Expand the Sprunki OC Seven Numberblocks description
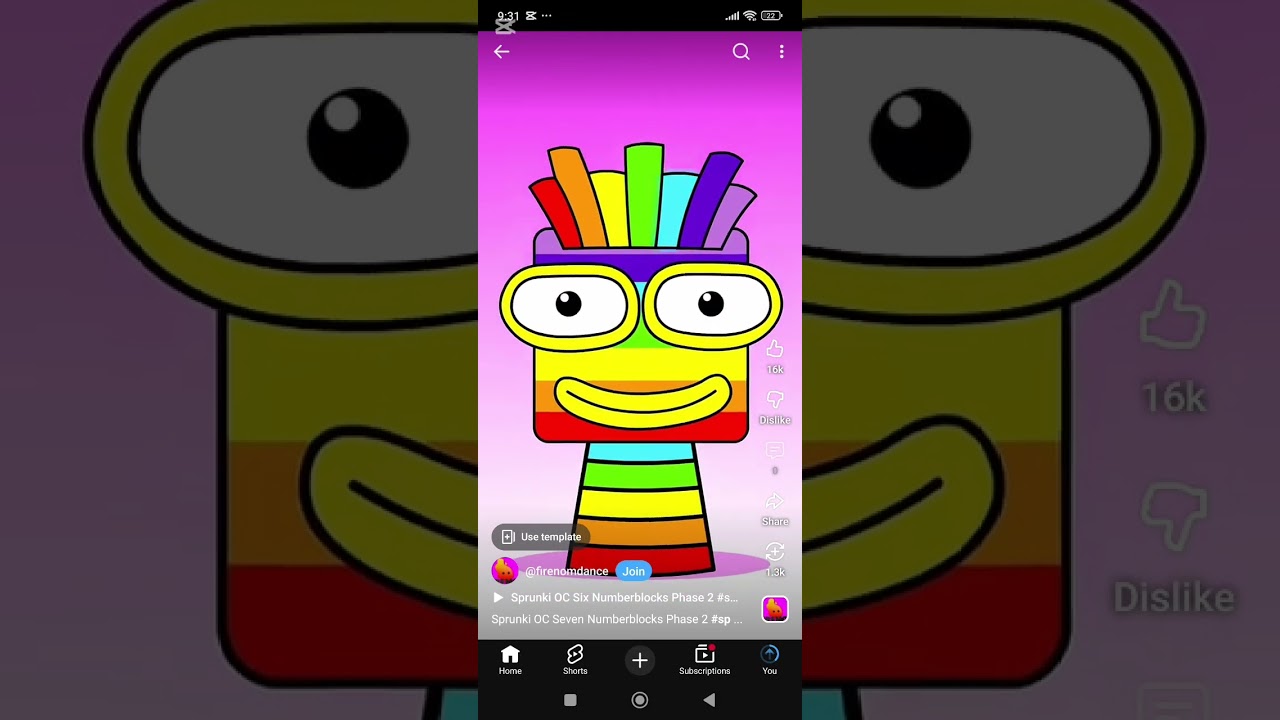This screenshot has height=720, width=1280. 617,619
